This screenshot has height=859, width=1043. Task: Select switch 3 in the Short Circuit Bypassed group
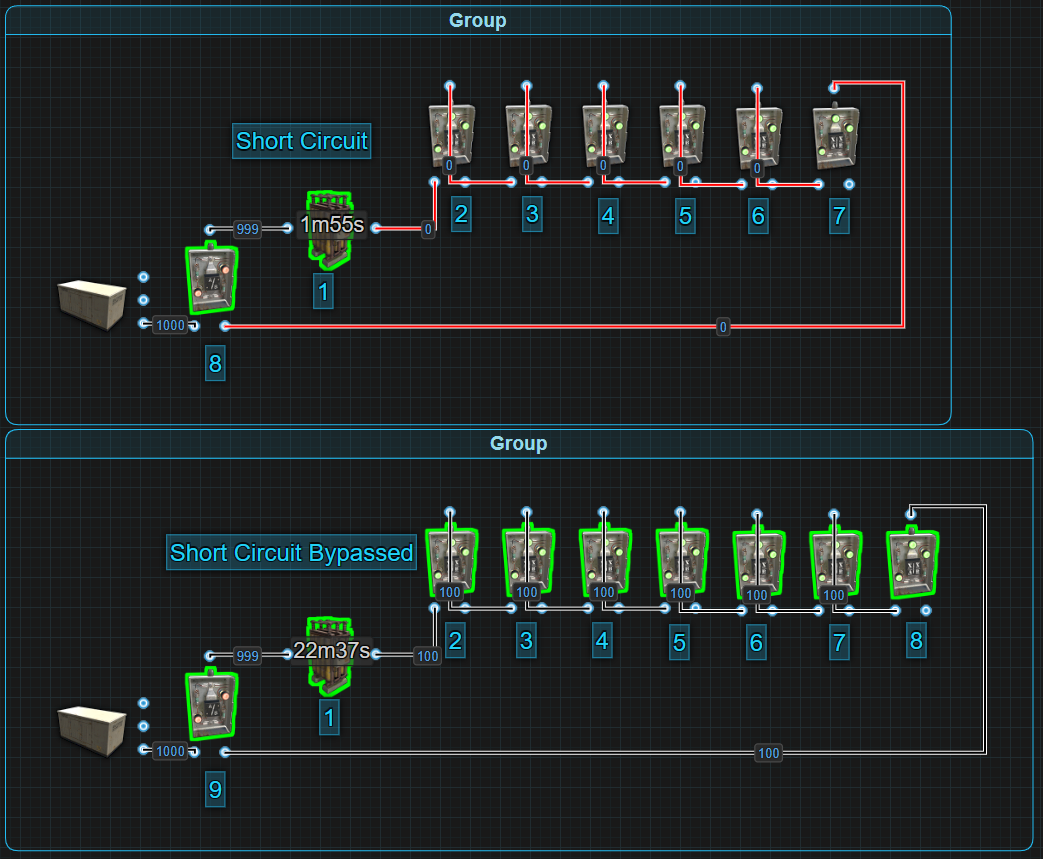click(x=526, y=562)
